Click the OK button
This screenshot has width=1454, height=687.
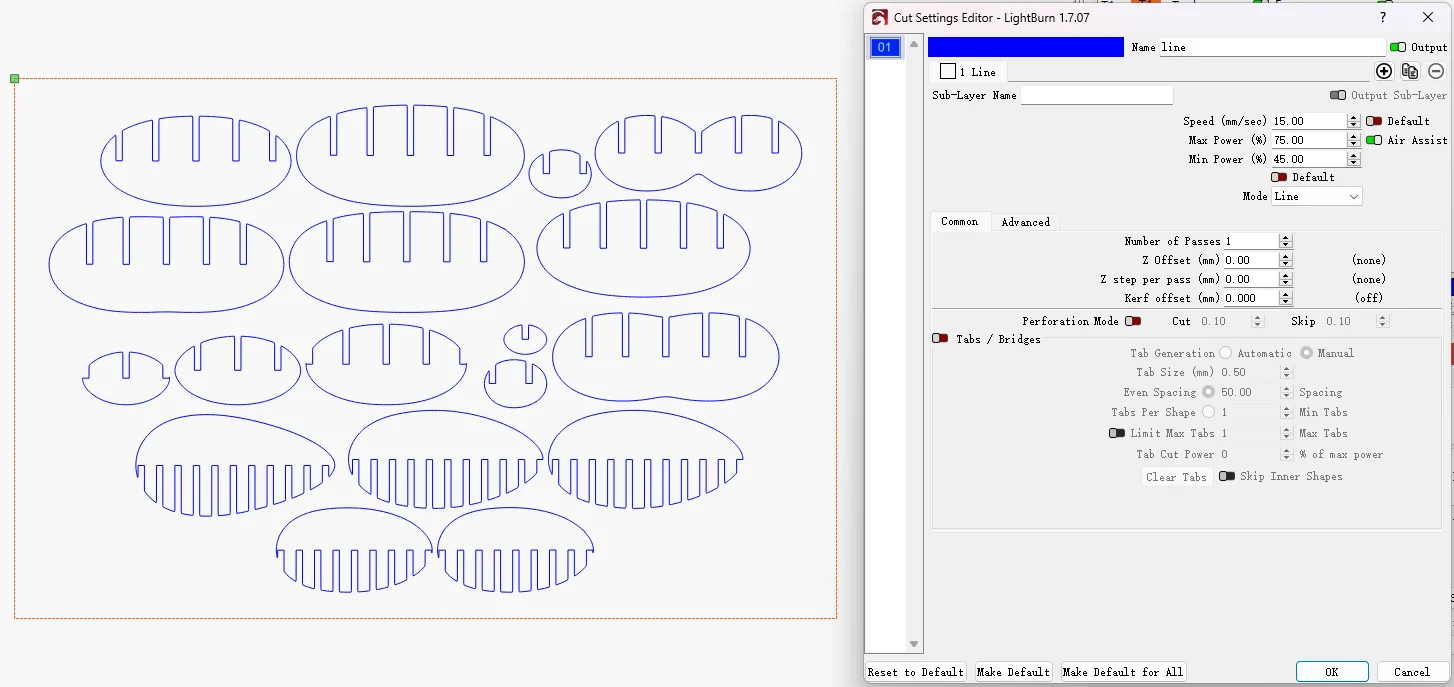pos(1332,672)
